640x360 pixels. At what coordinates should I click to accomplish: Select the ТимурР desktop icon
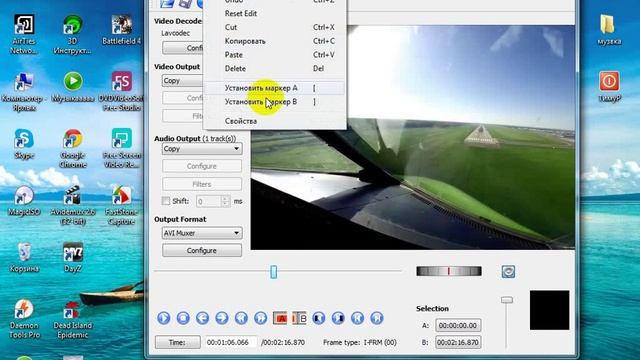click(609, 87)
